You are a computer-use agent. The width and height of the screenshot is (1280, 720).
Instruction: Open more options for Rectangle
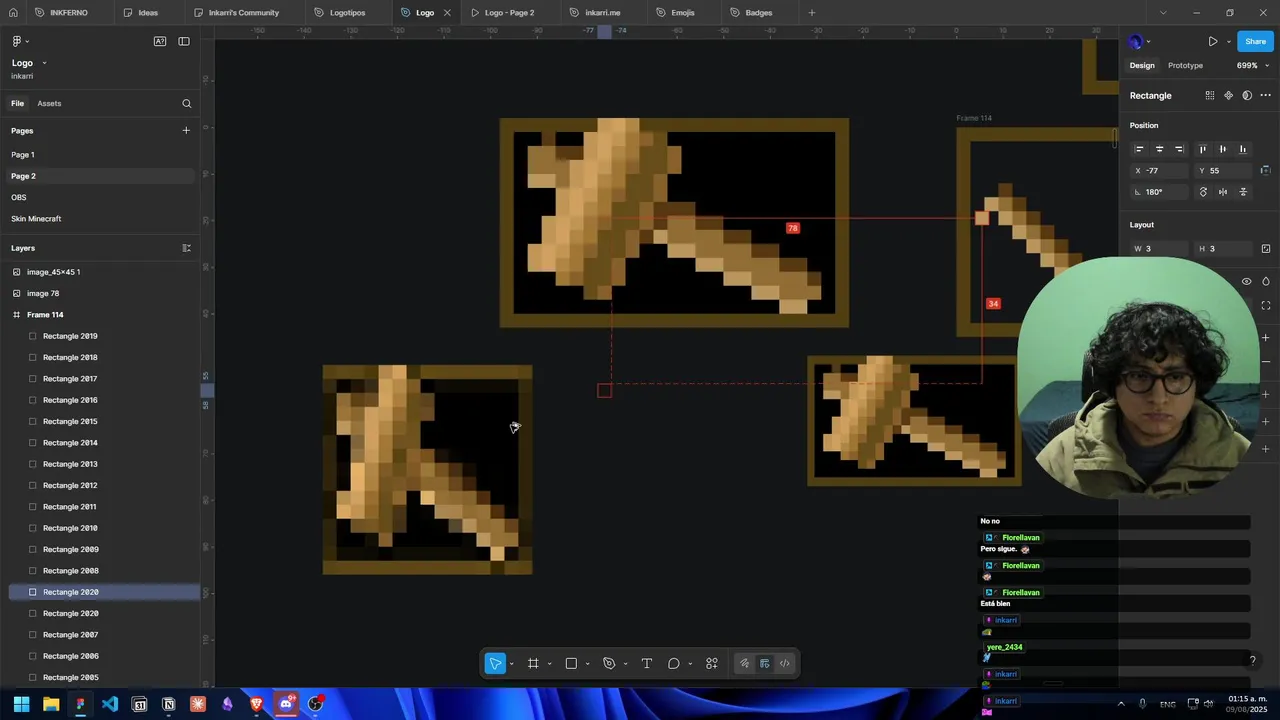(1265, 96)
